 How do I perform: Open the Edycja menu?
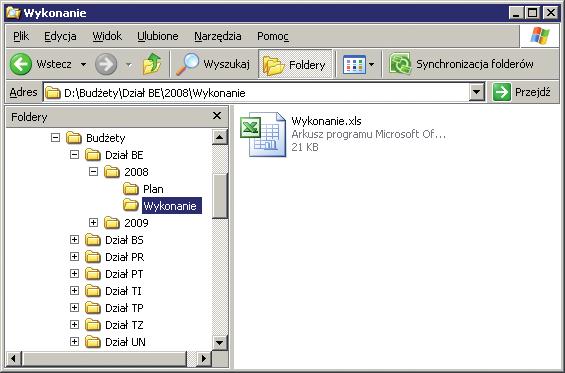(60, 36)
